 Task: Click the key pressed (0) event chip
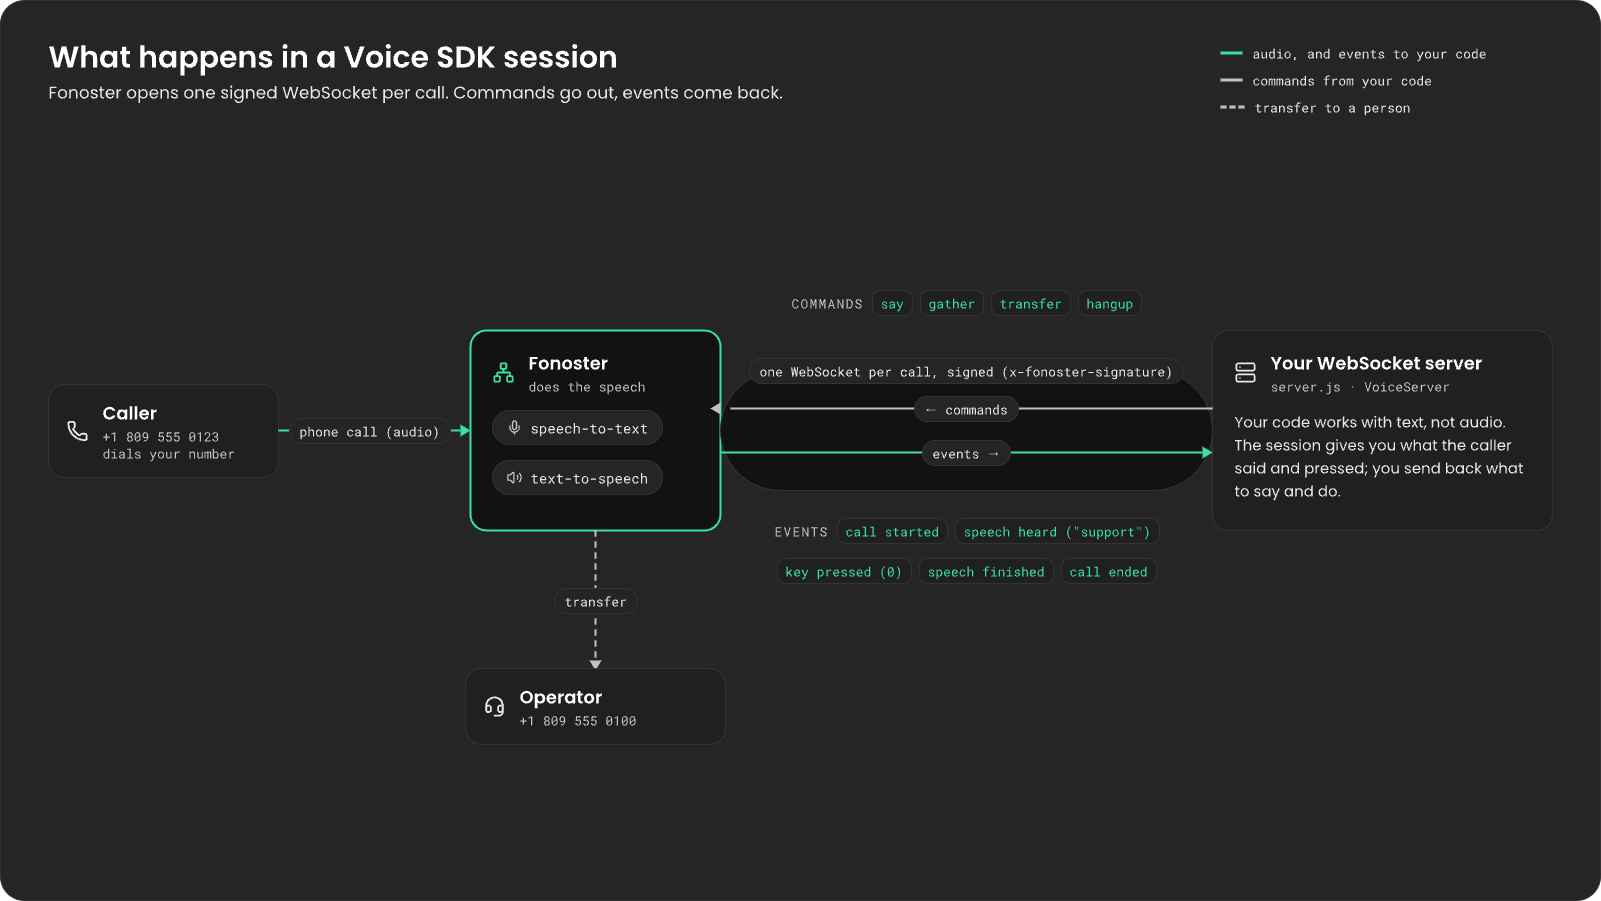(844, 572)
